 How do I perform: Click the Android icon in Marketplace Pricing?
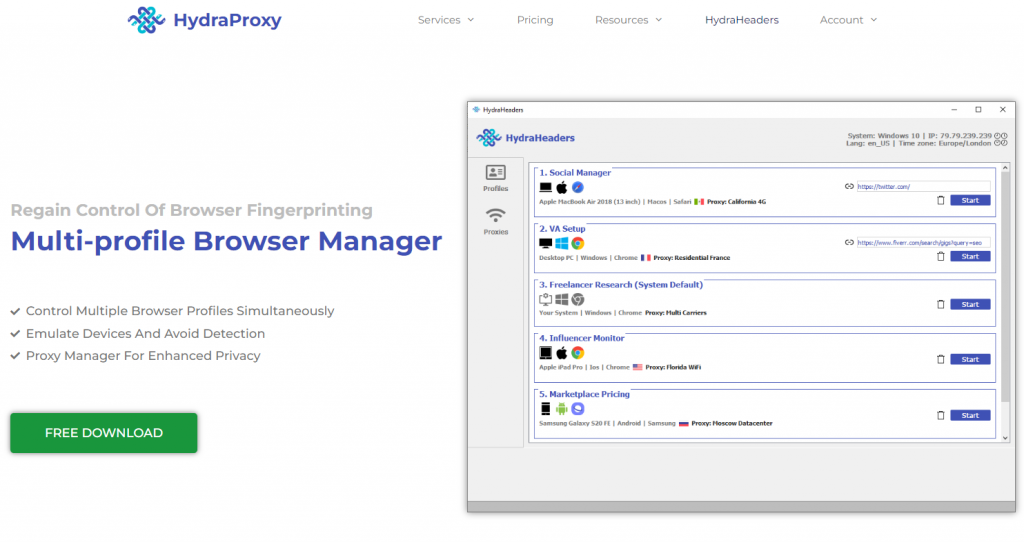[562, 409]
